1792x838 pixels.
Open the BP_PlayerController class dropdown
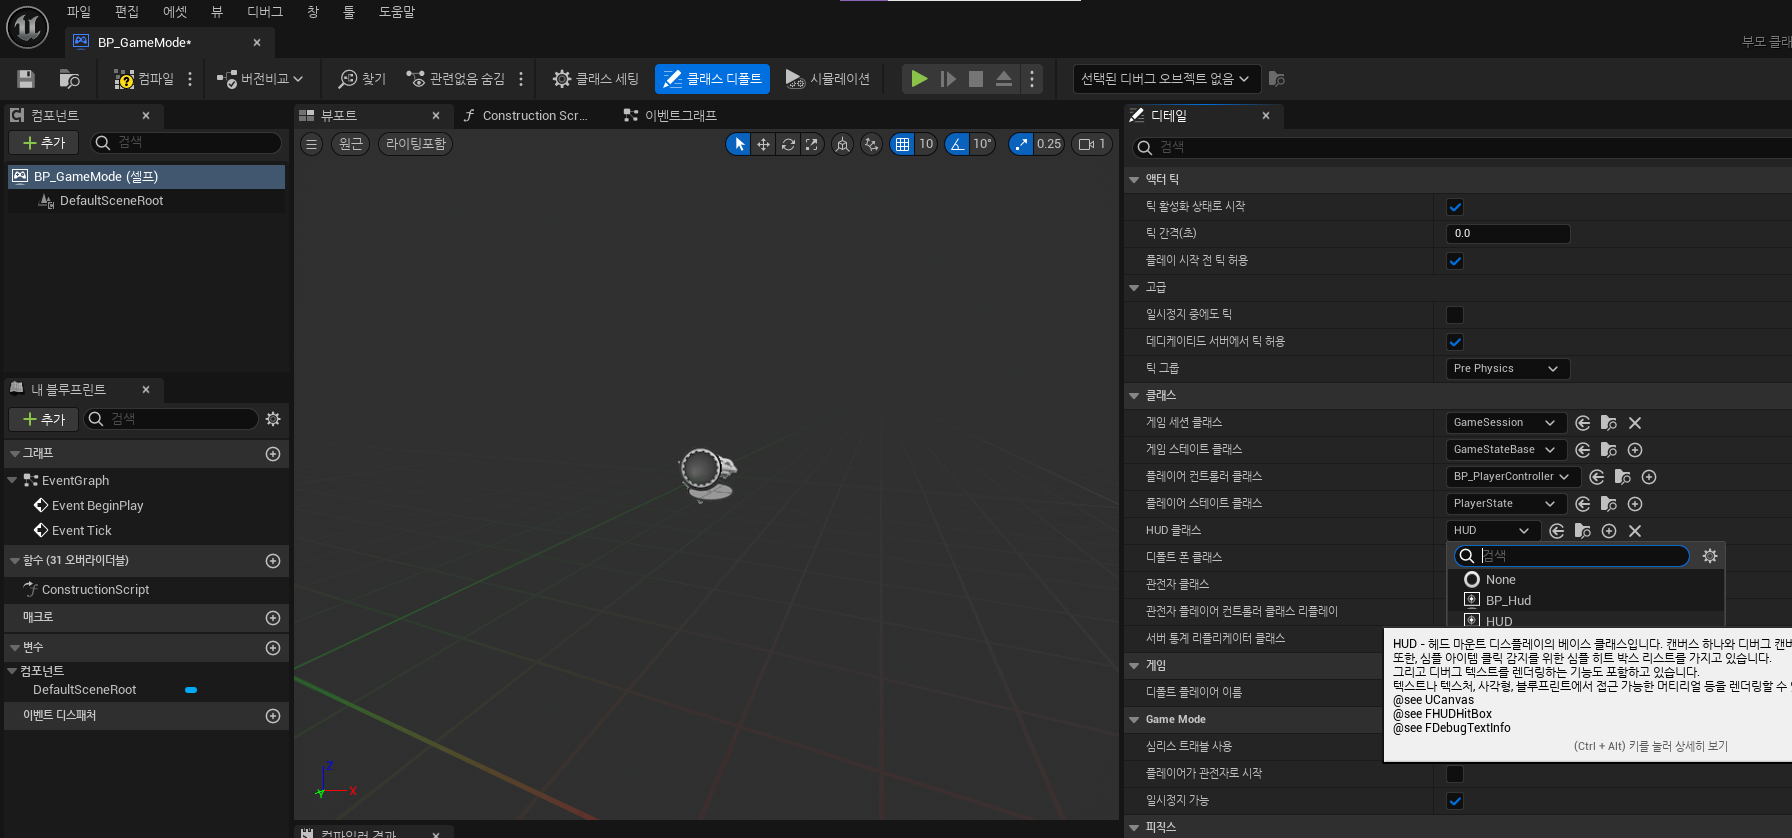[1513, 477]
